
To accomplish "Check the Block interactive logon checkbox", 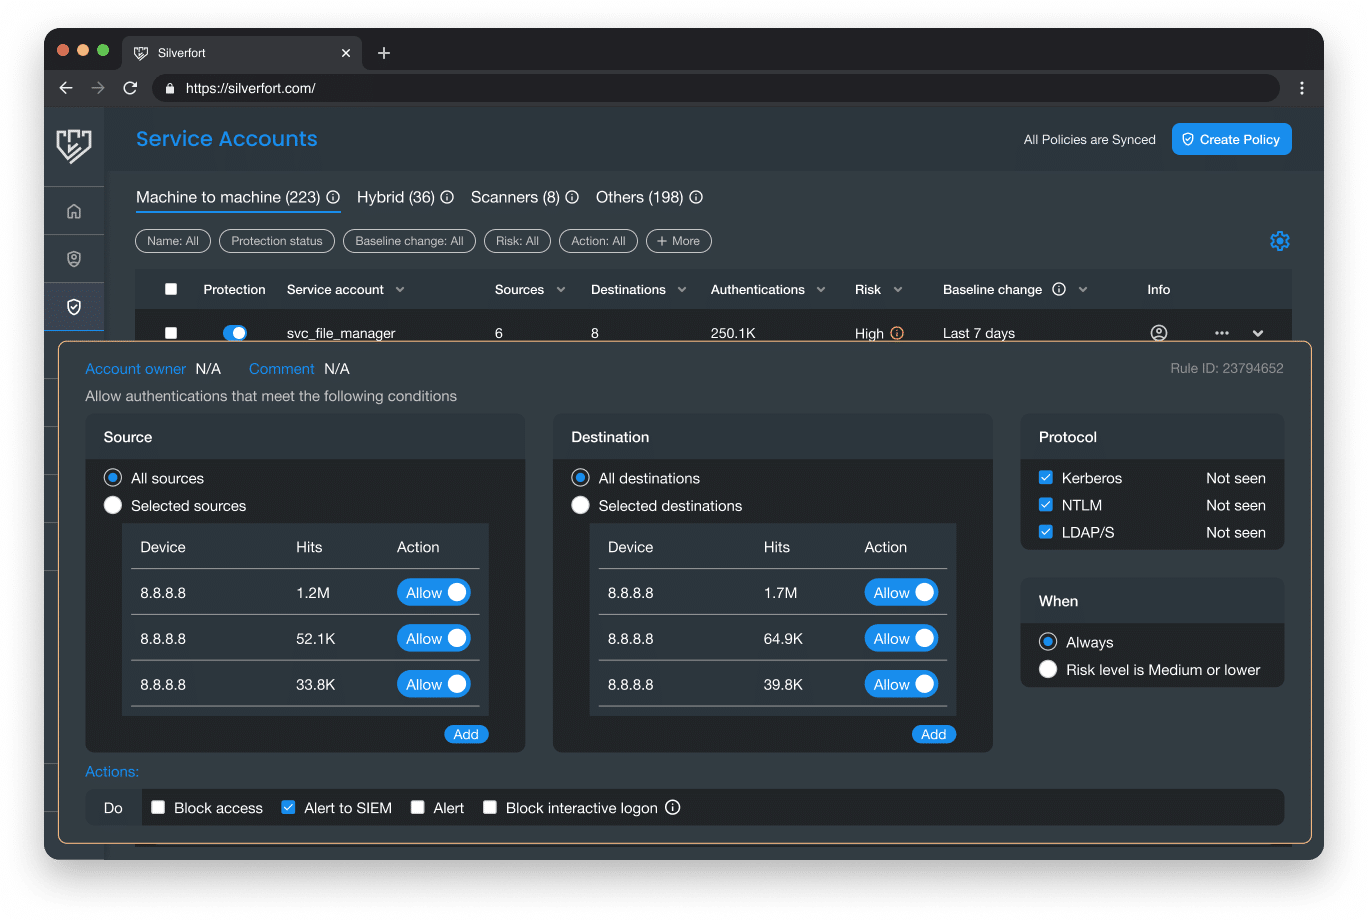I will coord(490,807).
